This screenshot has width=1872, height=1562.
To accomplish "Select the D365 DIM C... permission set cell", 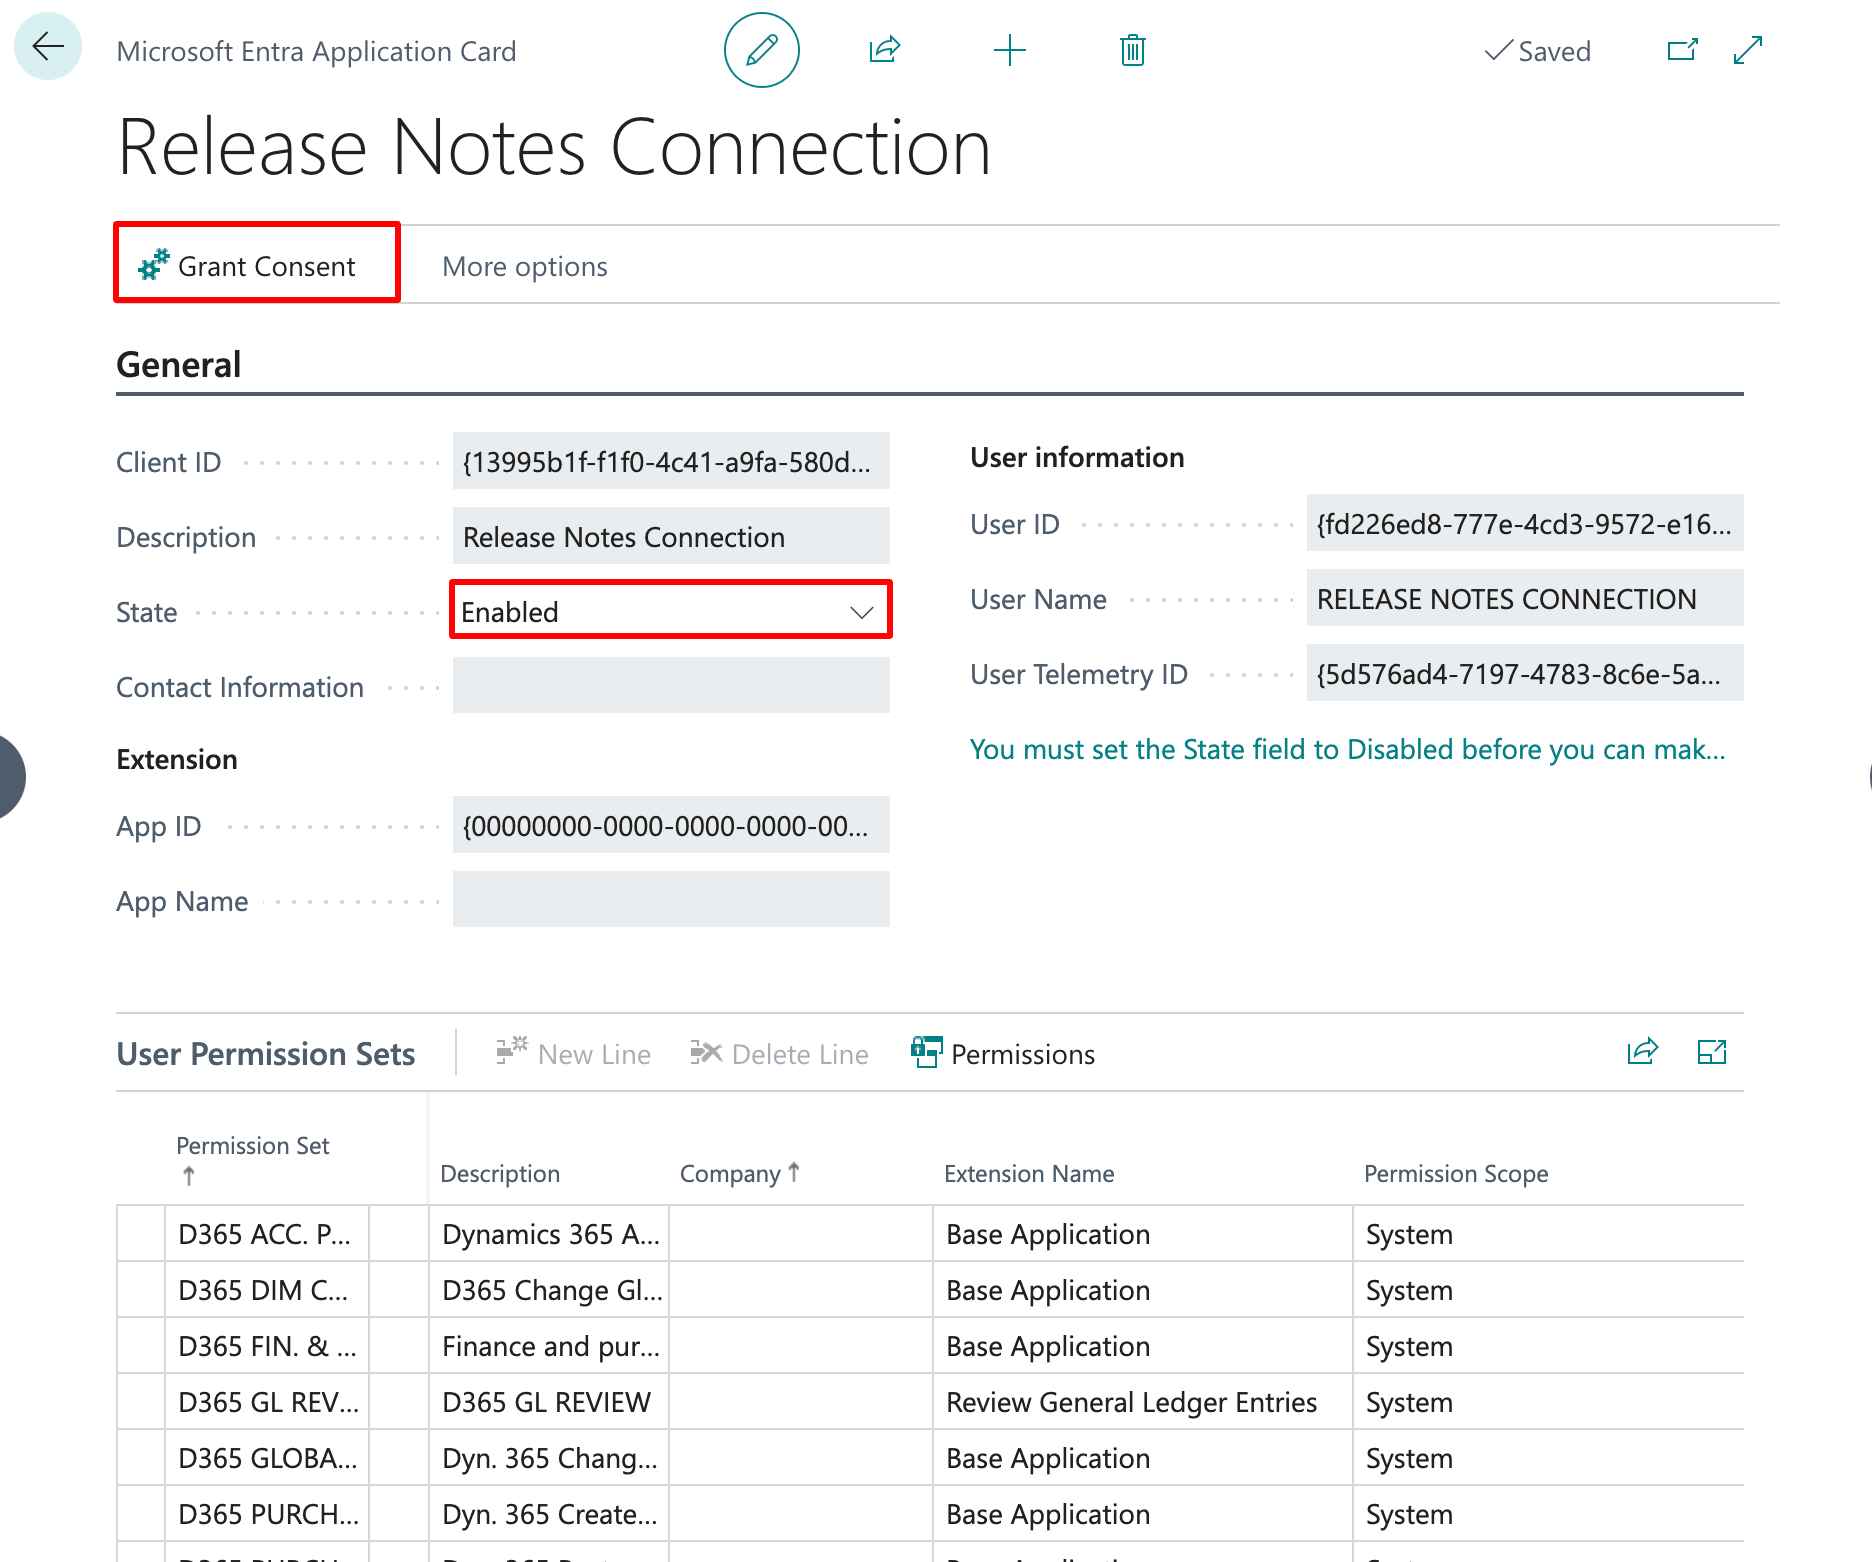I will [267, 1290].
